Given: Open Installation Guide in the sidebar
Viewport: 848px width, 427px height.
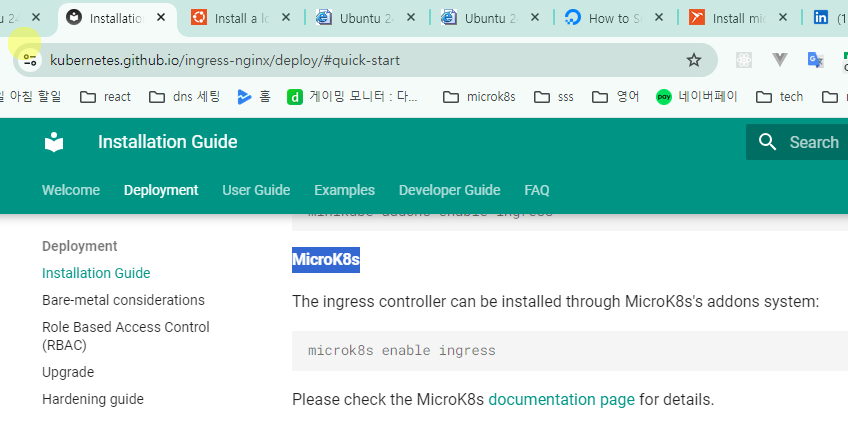Looking at the screenshot, I should (x=96, y=273).
